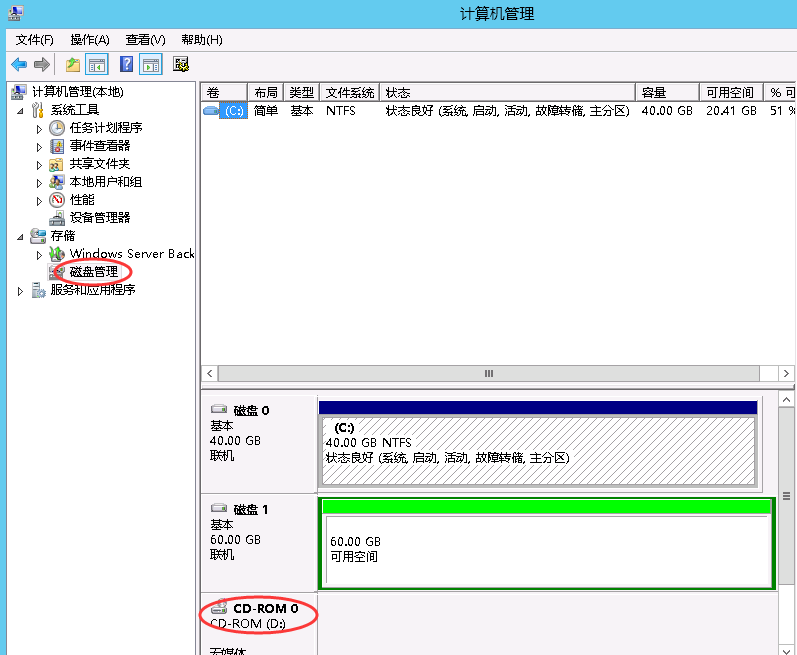Click the rightmost settings toolbar icon
The height and width of the screenshot is (655, 797).
[181, 65]
